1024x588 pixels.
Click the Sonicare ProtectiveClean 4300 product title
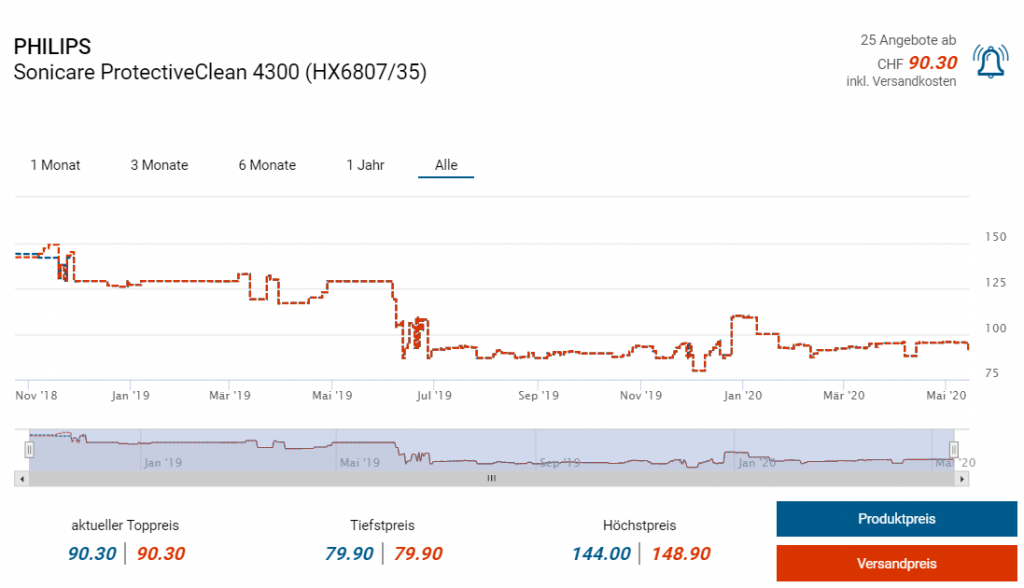[x=220, y=73]
